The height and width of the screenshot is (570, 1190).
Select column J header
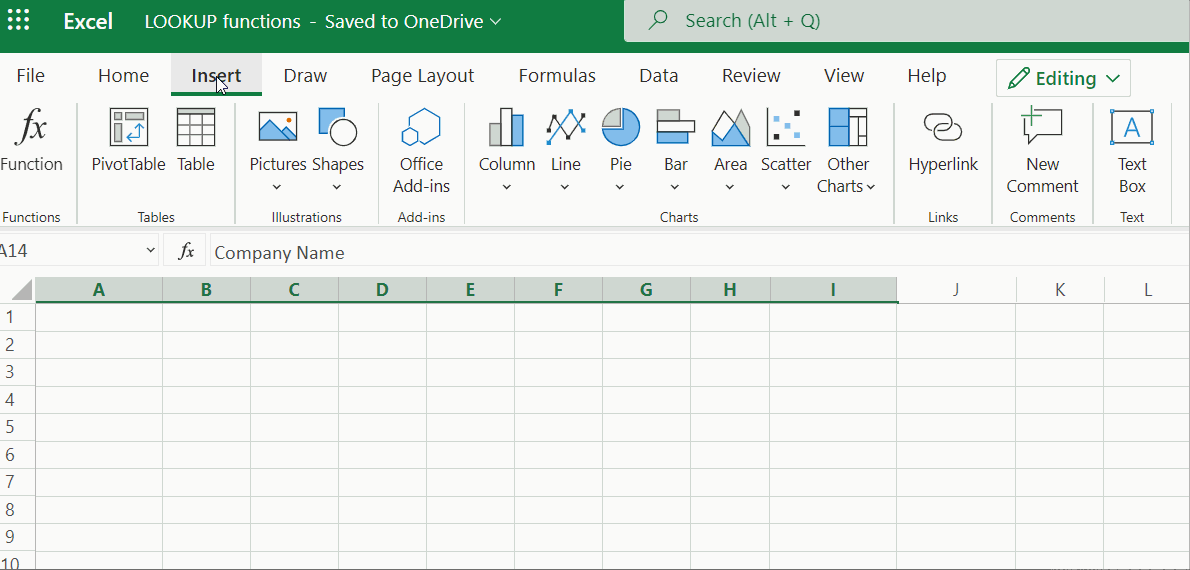coord(956,289)
